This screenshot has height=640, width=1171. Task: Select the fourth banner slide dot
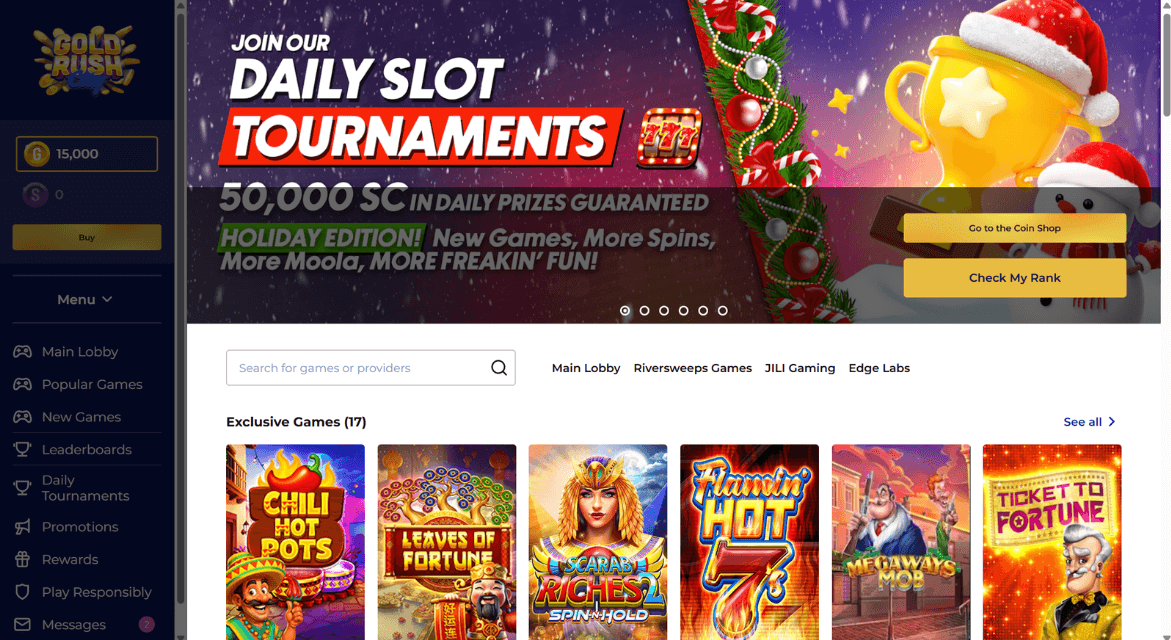683,311
